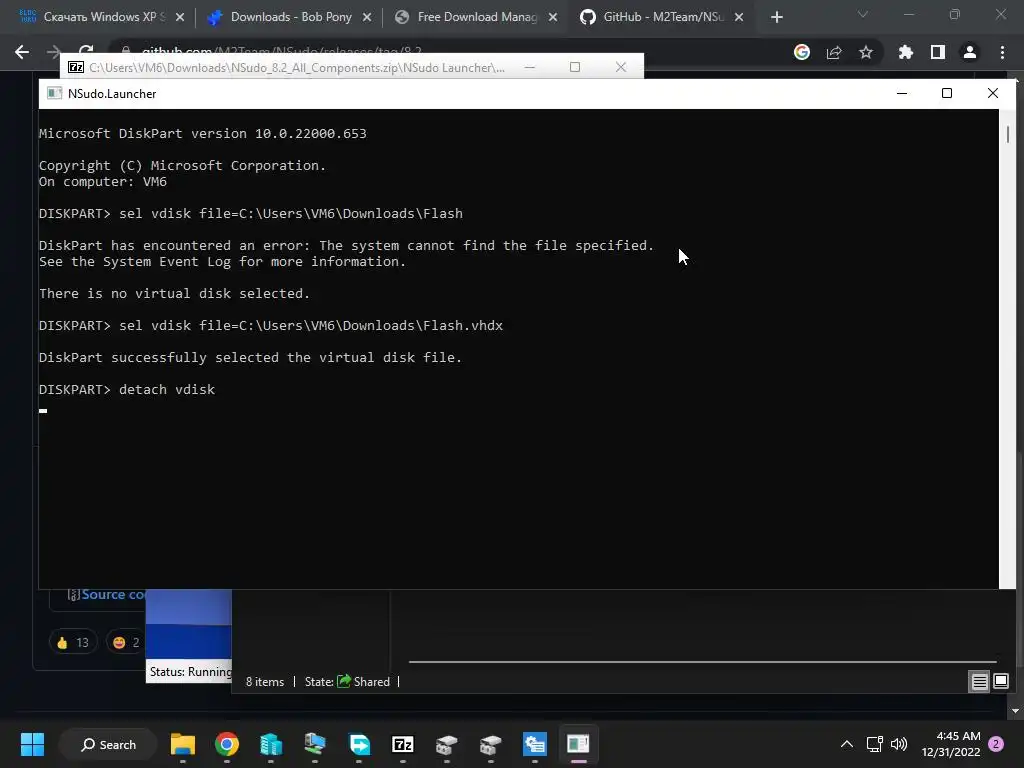
Task: Close the NSudo.Launcher console window
Action: tap(993, 93)
